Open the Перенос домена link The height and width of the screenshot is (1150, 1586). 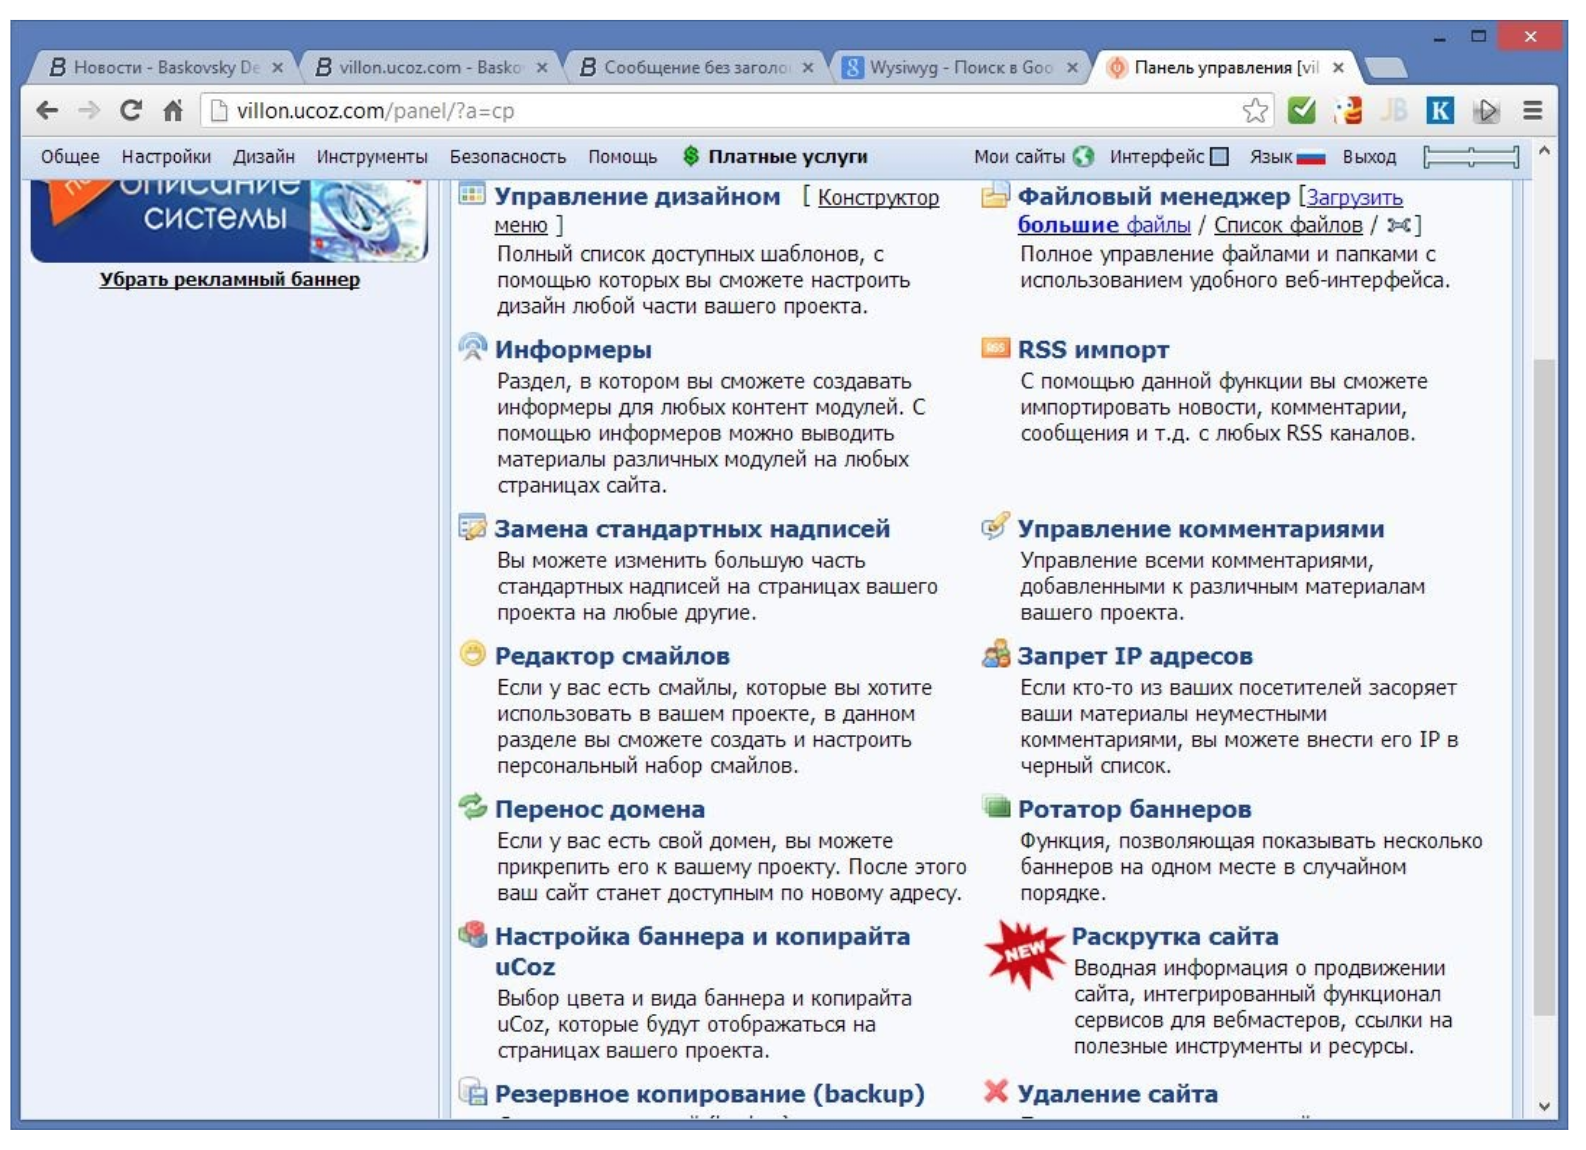click(x=600, y=808)
